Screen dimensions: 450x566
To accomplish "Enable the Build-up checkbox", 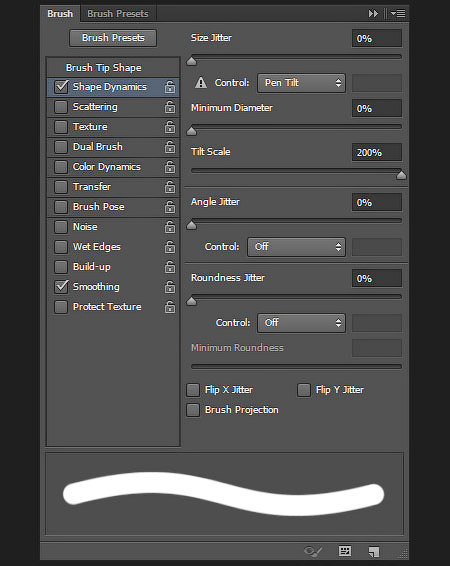I will (61, 267).
